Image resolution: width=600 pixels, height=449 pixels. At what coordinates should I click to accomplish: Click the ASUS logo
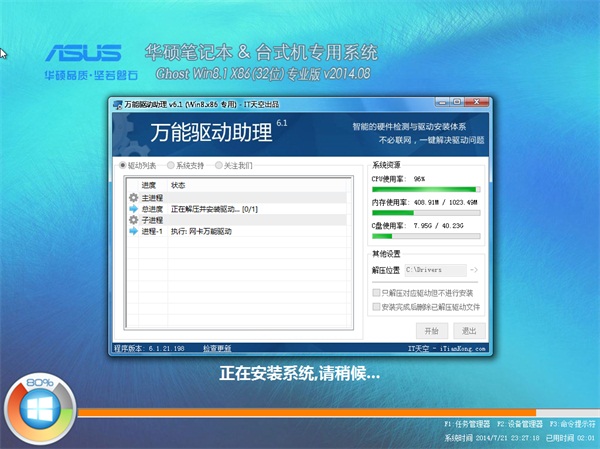coord(83,53)
